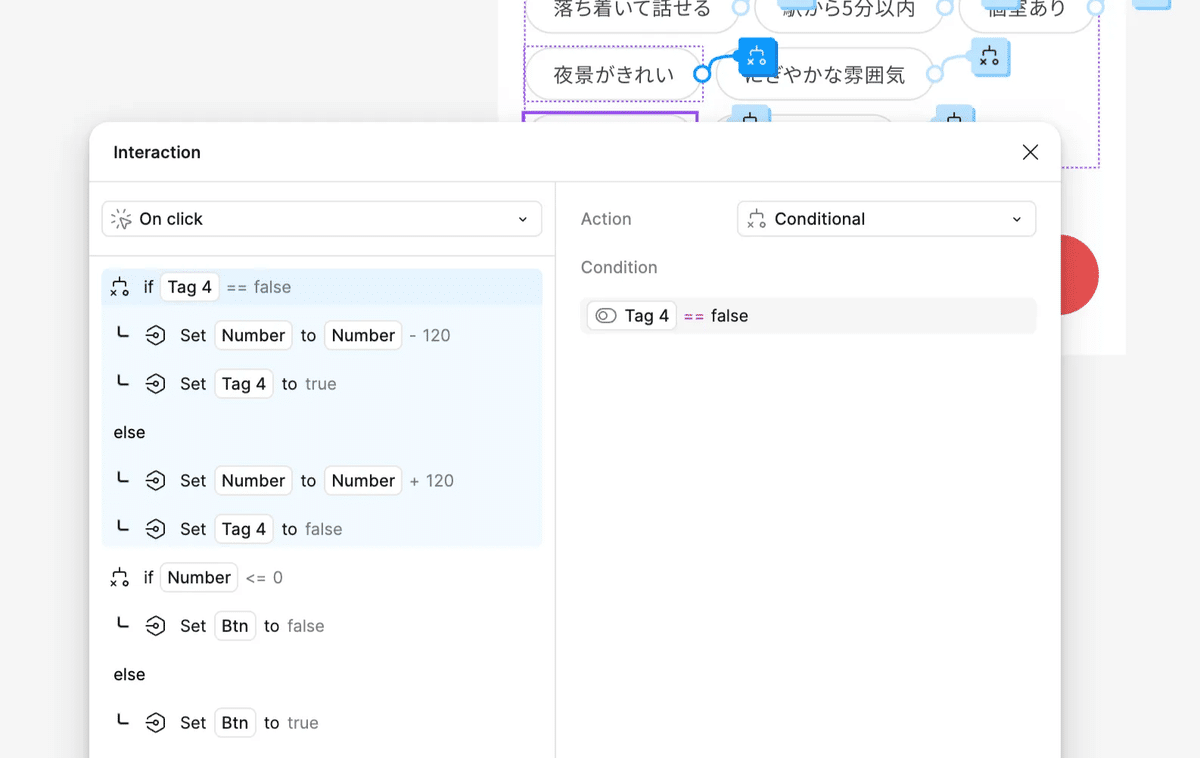Click the conditional icon next to the Number if
This screenshot has width=1200, height=758.
coord(120,577)
